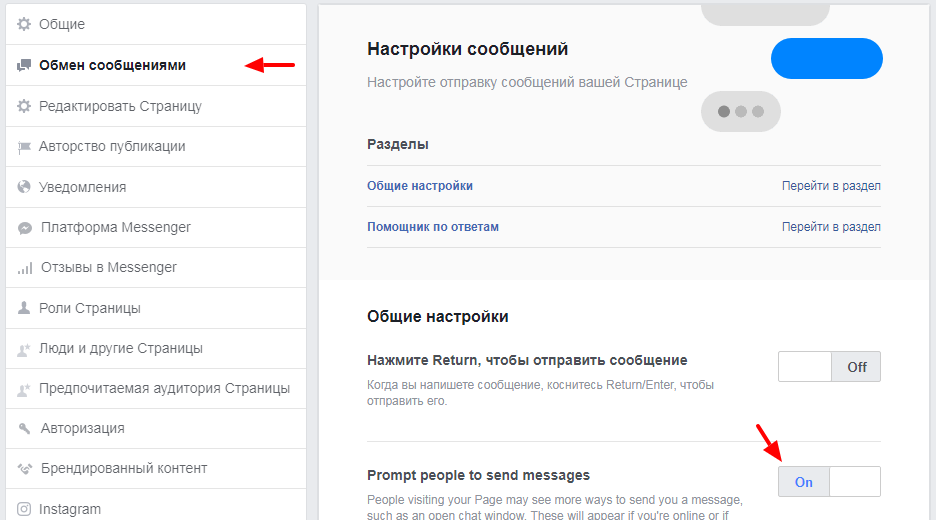Open Instagram settings item
Screen dimensions: 936x520
point(156,506)
